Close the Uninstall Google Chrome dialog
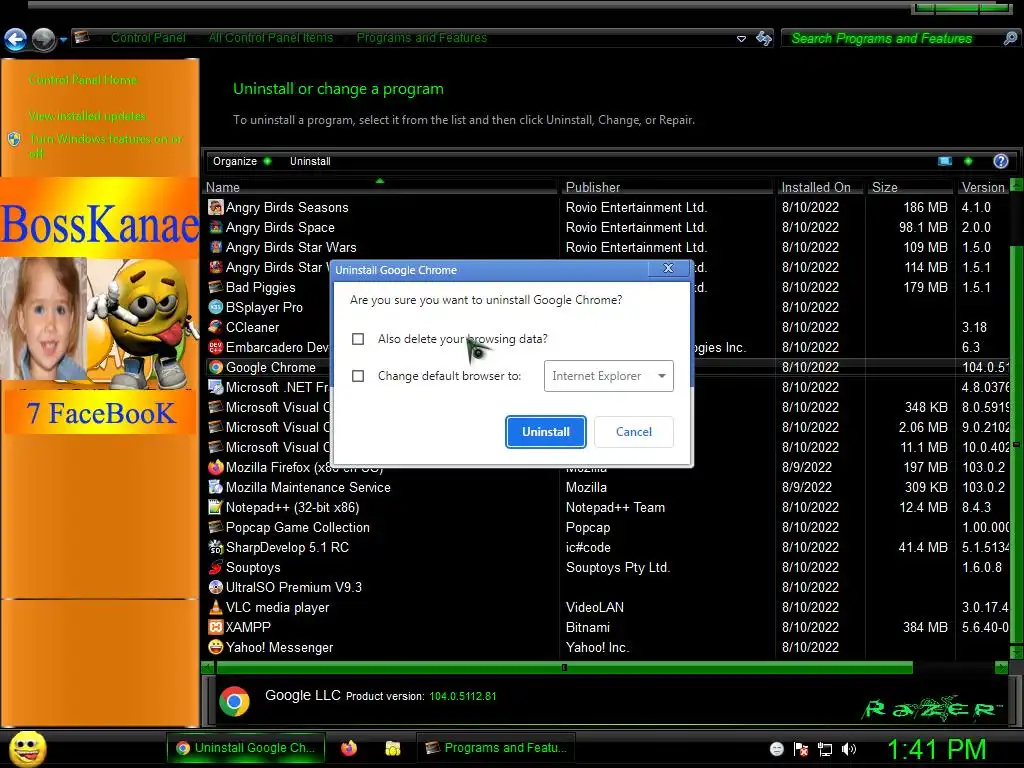Screen dimensions: 1024x768 click(x=668, y=268)
